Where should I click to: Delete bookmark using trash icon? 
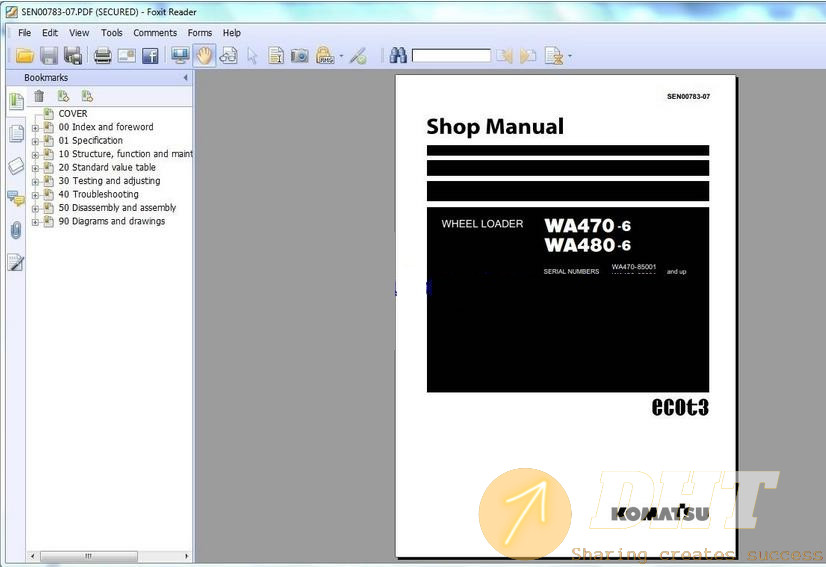click(39, 96)
